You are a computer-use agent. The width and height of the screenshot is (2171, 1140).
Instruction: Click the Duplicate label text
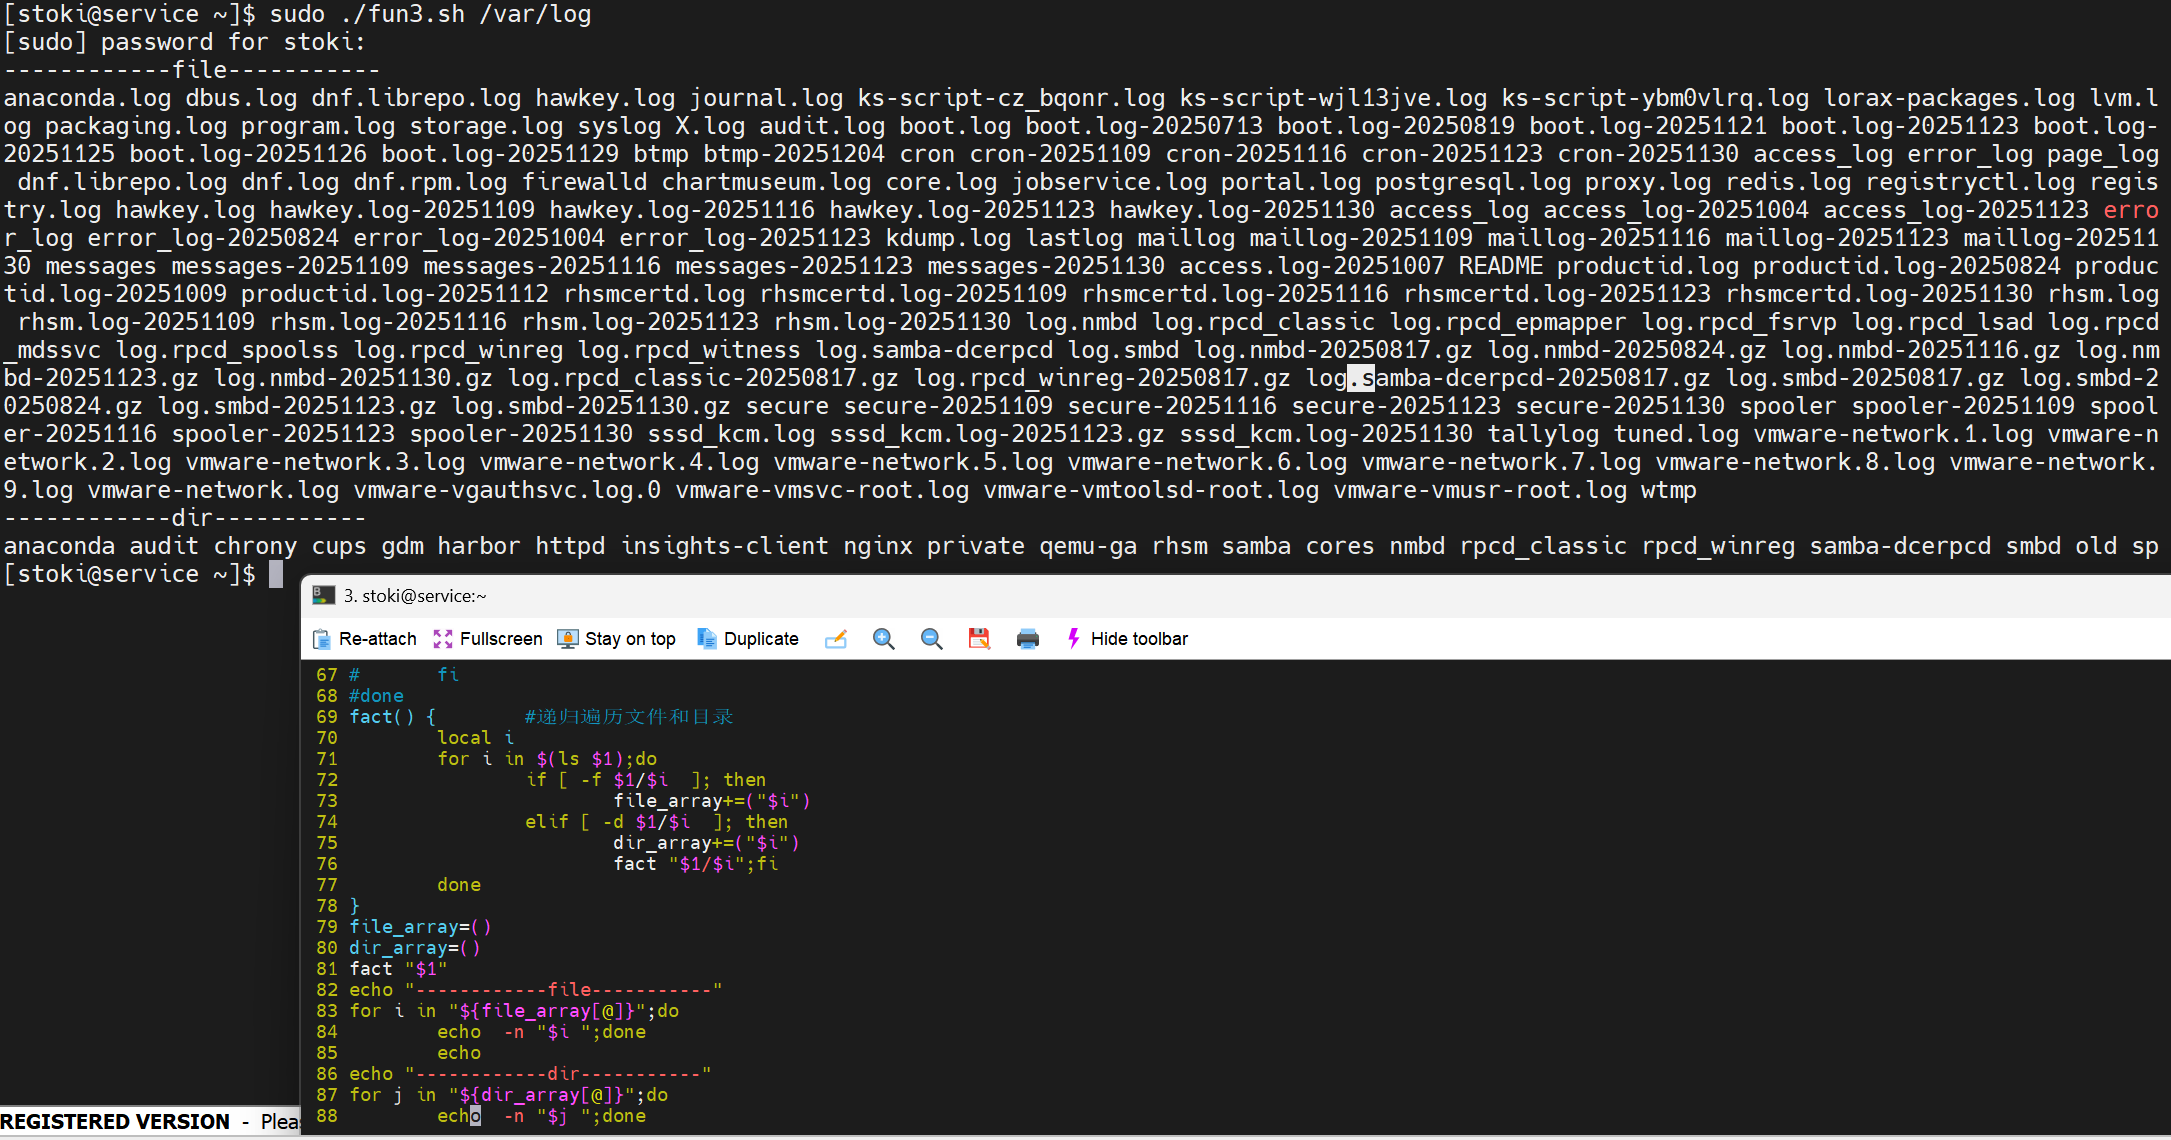click(x=761, y=639)
